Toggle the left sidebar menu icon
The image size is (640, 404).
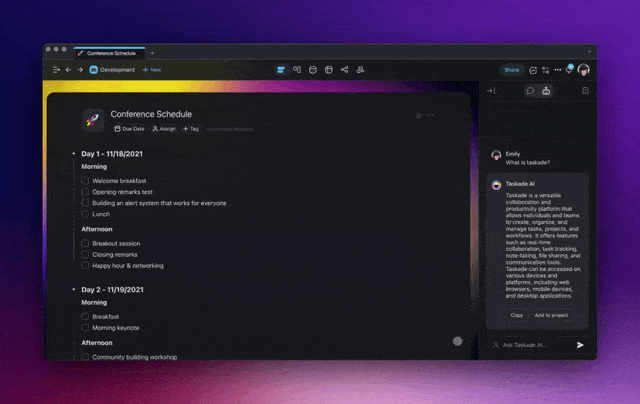56,70
